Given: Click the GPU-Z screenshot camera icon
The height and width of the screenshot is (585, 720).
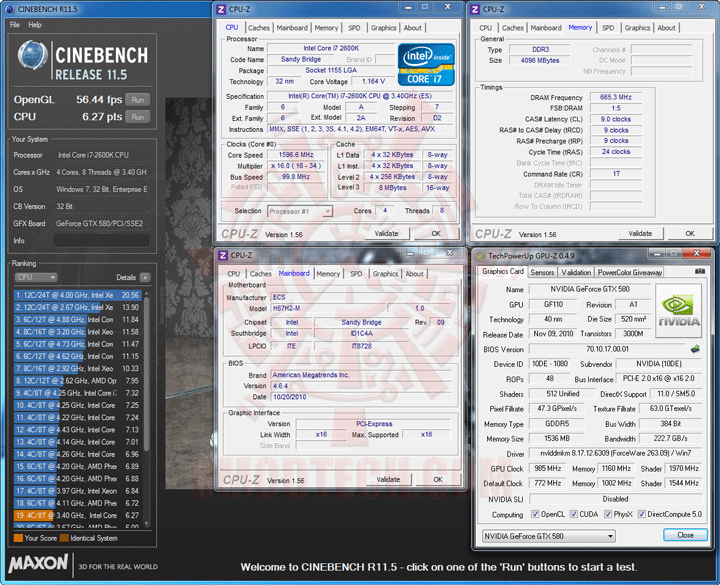Looking at the screenshot, I should pyautogui.click(x=699, y=271).
